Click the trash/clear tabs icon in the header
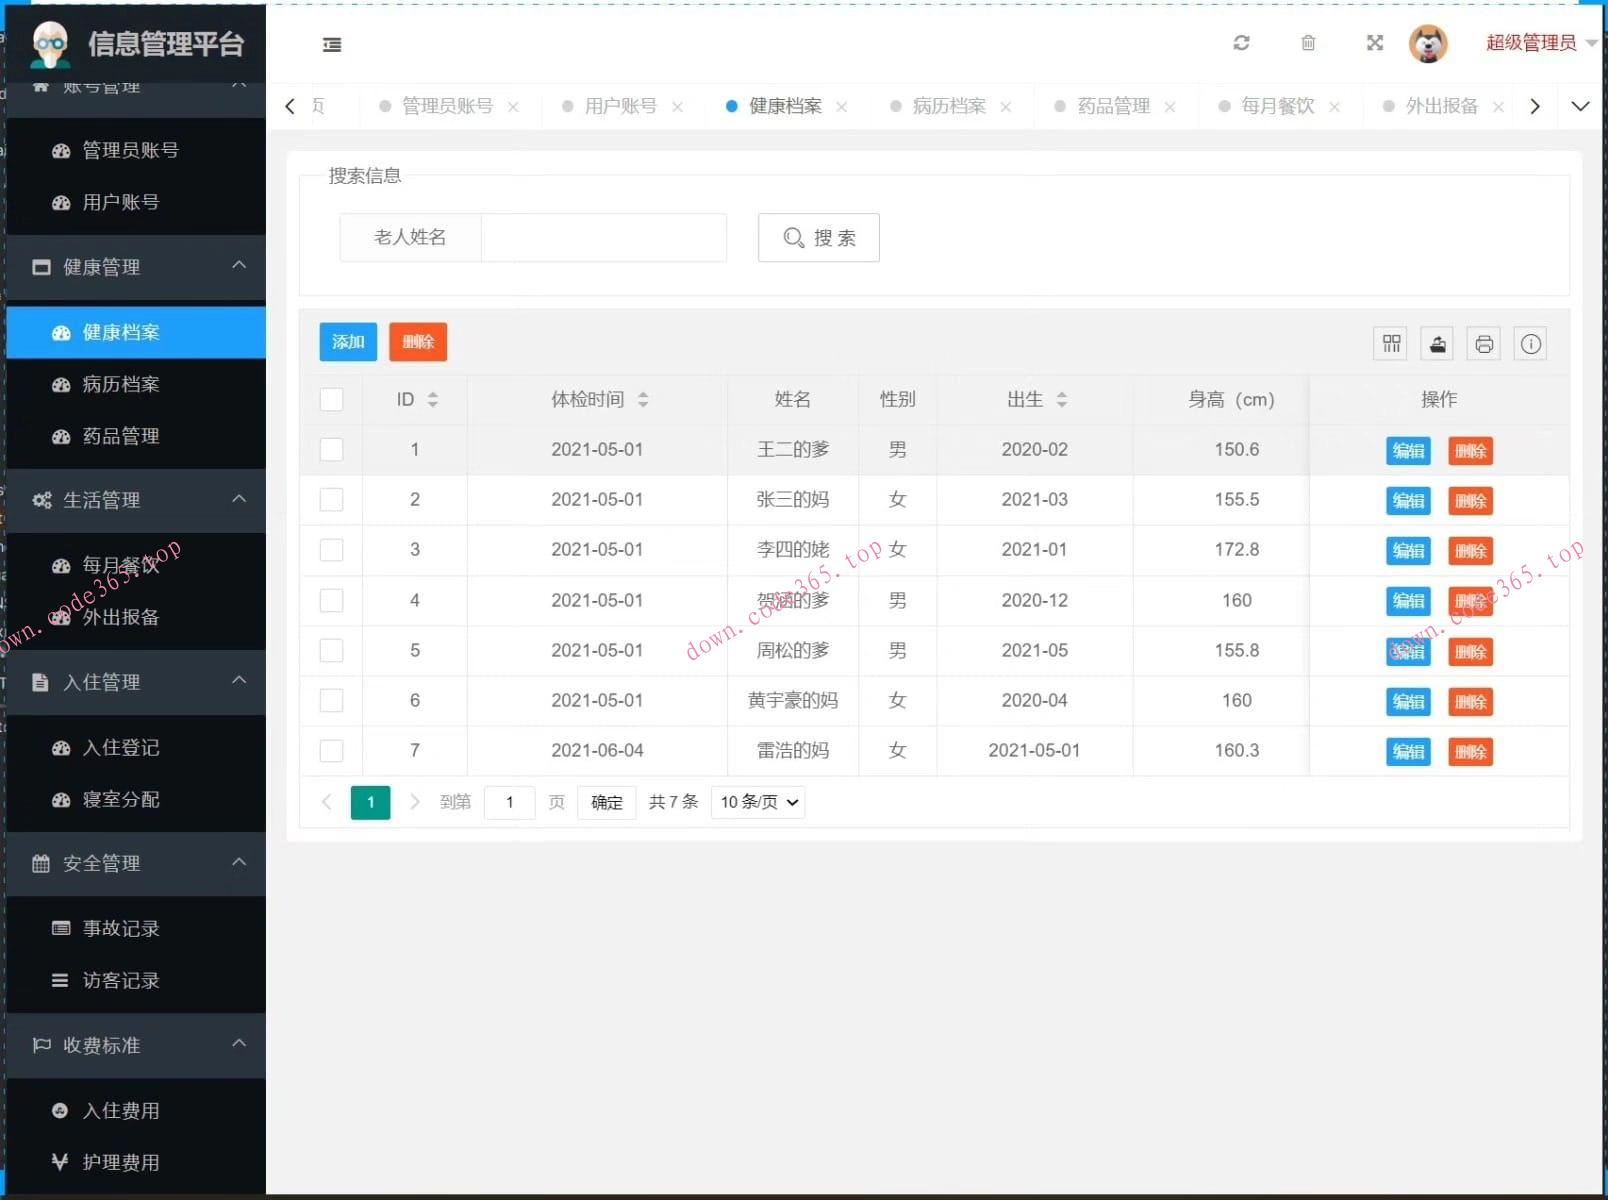 [x=1309, y=44]
